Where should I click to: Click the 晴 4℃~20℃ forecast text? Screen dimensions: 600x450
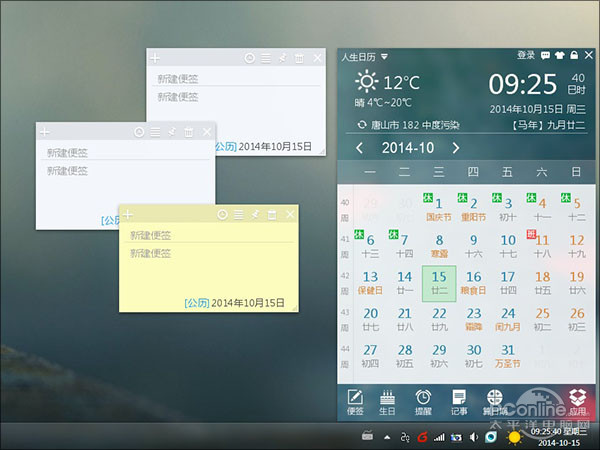(383, 103)
